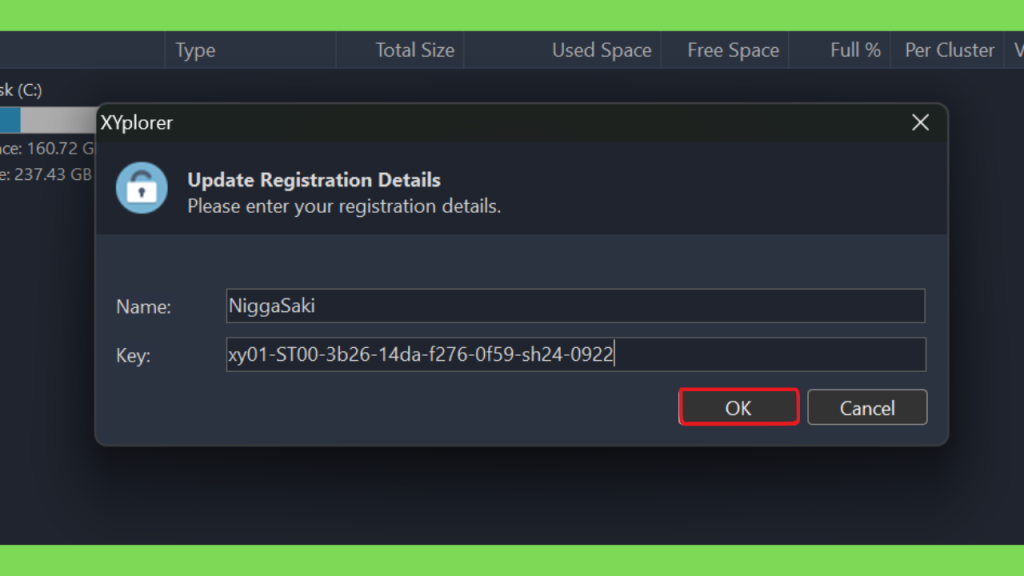
Task: Click the C: drive usage bar
Action: click(x=48, y=120)
